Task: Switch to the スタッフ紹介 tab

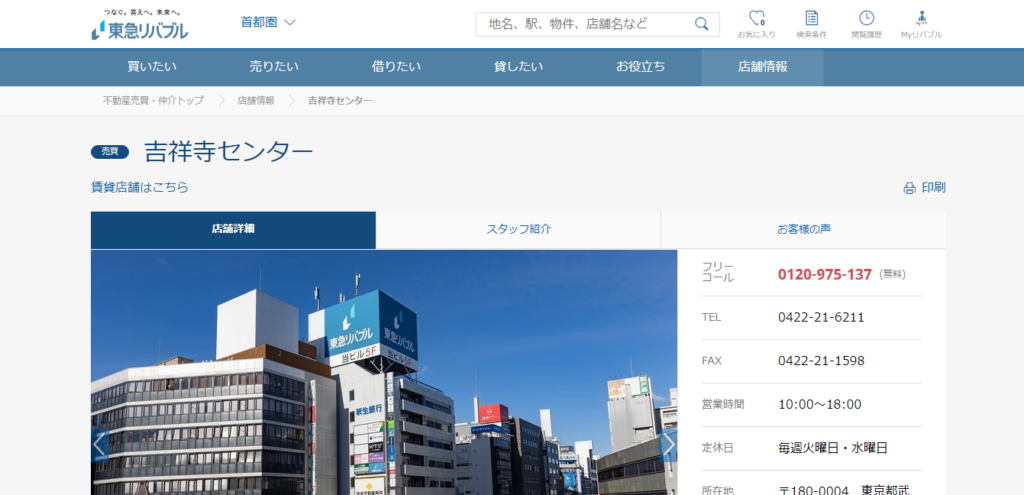Action: point(518,229)
